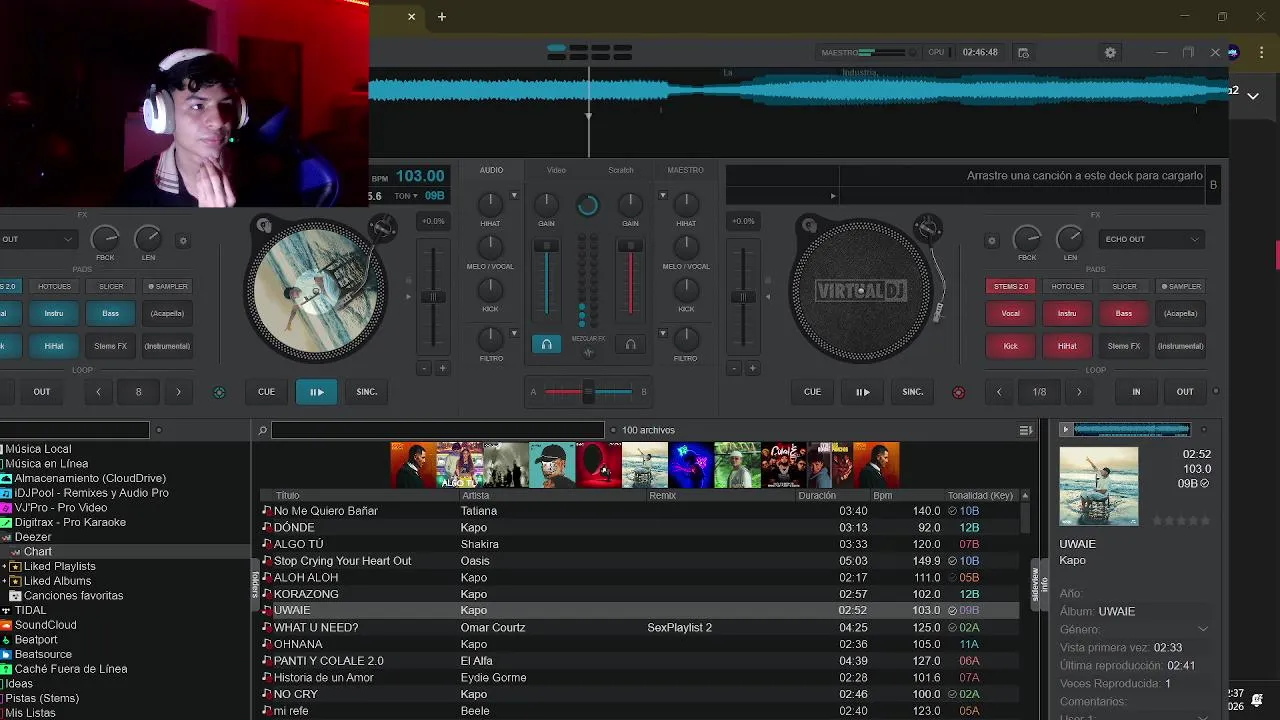This screenshot has width=1280, height=720.
Task: Open browser view options list icon
Action: (1025, 430)
